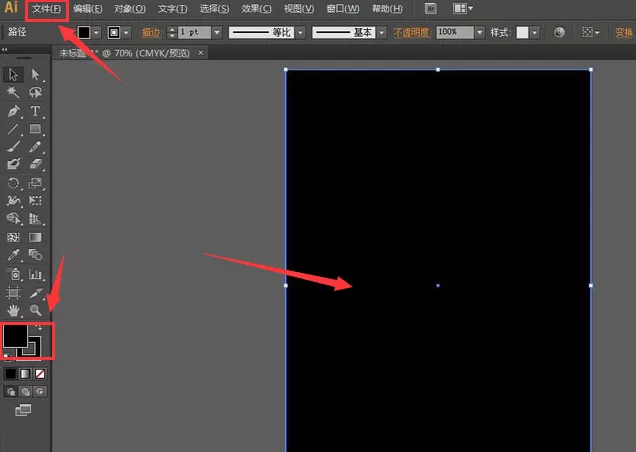Choose the Lasso tool
Screen dimensions: 636x452
click(x=35, y=93)
